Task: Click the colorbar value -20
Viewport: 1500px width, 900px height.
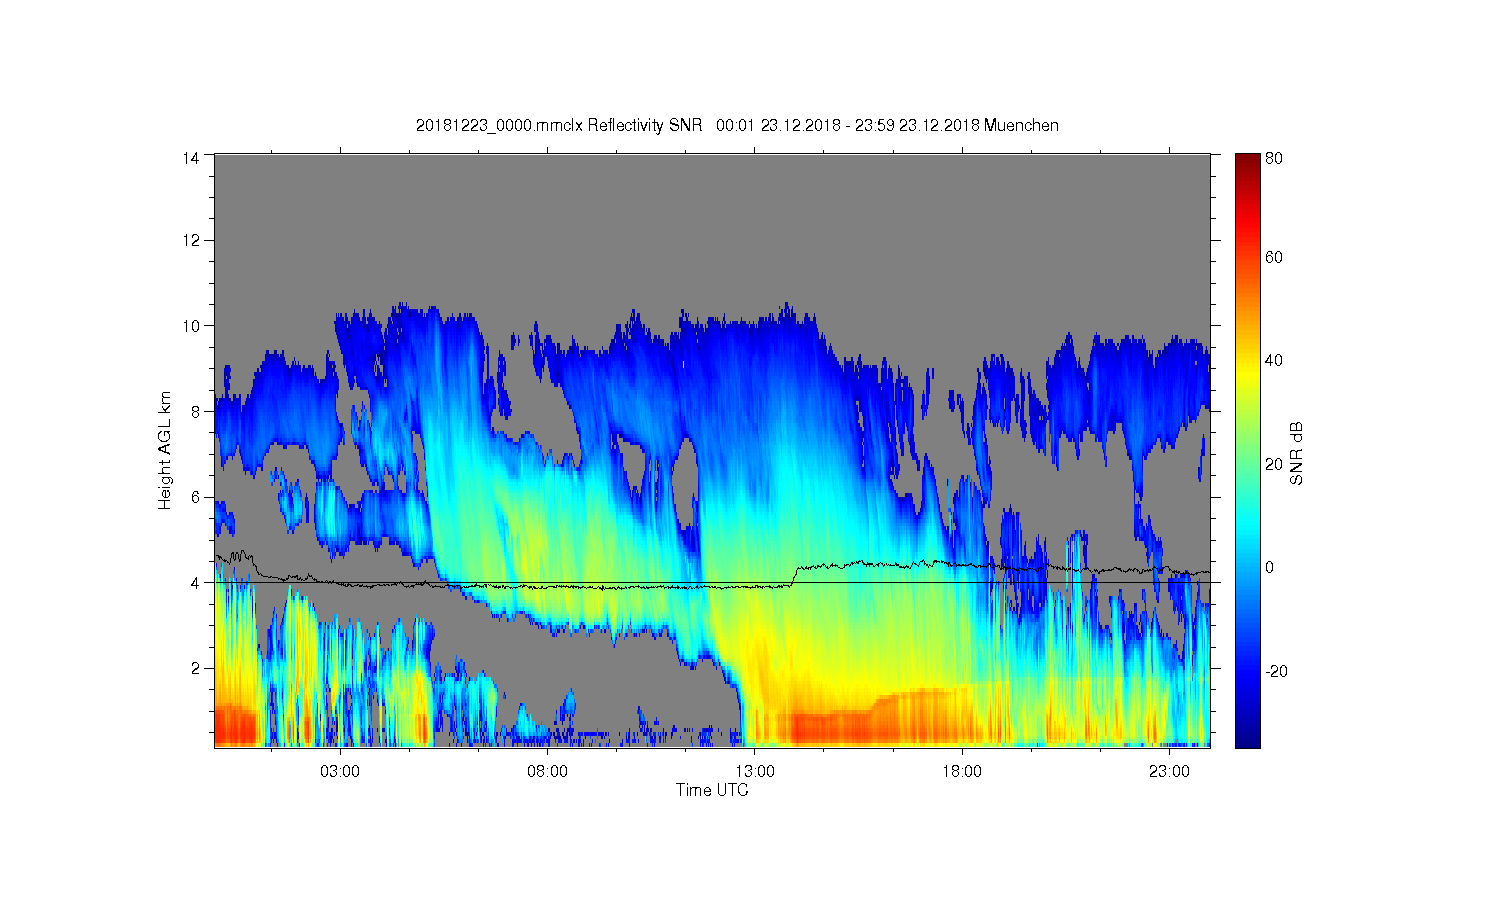Action: click(1276, 671)
